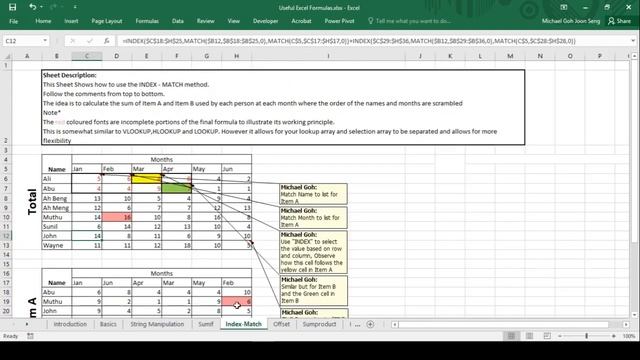This screenshot has height=360, width=640.
Task: Click the Share button
Action: tap(619, 21)
